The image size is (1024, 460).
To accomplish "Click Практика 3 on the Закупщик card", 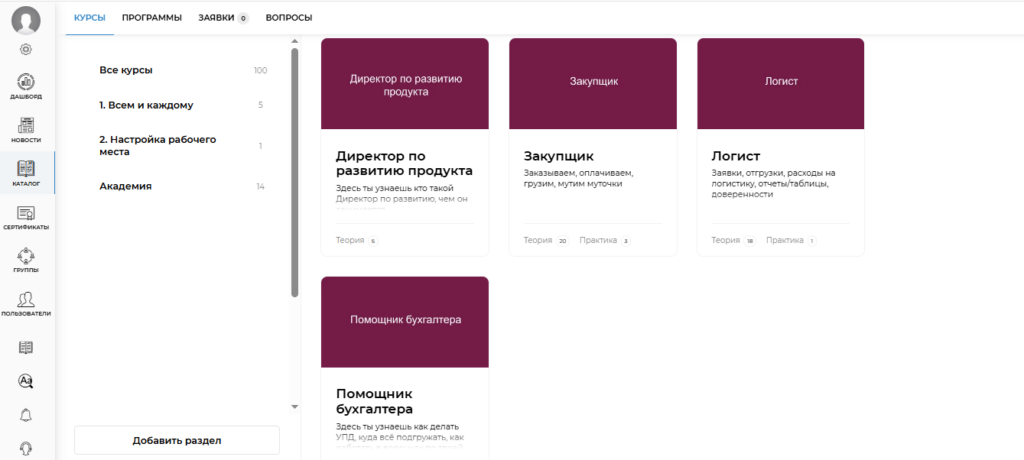I will (x=605, y=240).
